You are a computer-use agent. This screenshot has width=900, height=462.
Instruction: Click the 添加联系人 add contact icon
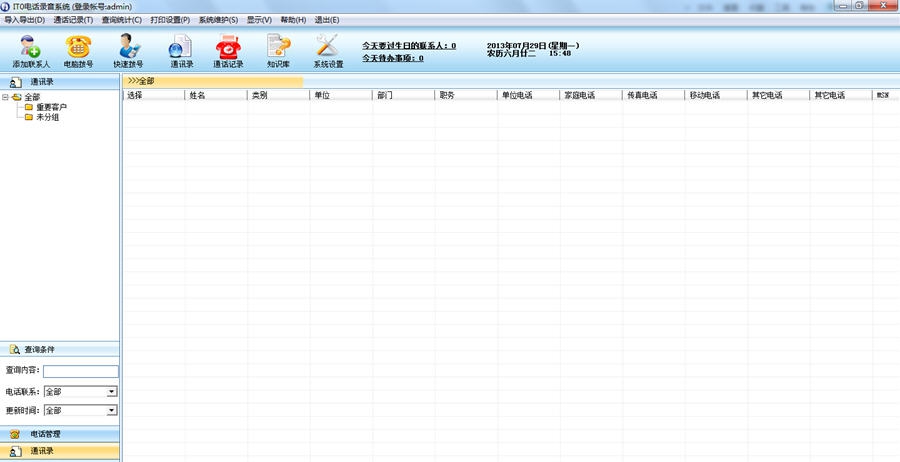tap(30, 46)
